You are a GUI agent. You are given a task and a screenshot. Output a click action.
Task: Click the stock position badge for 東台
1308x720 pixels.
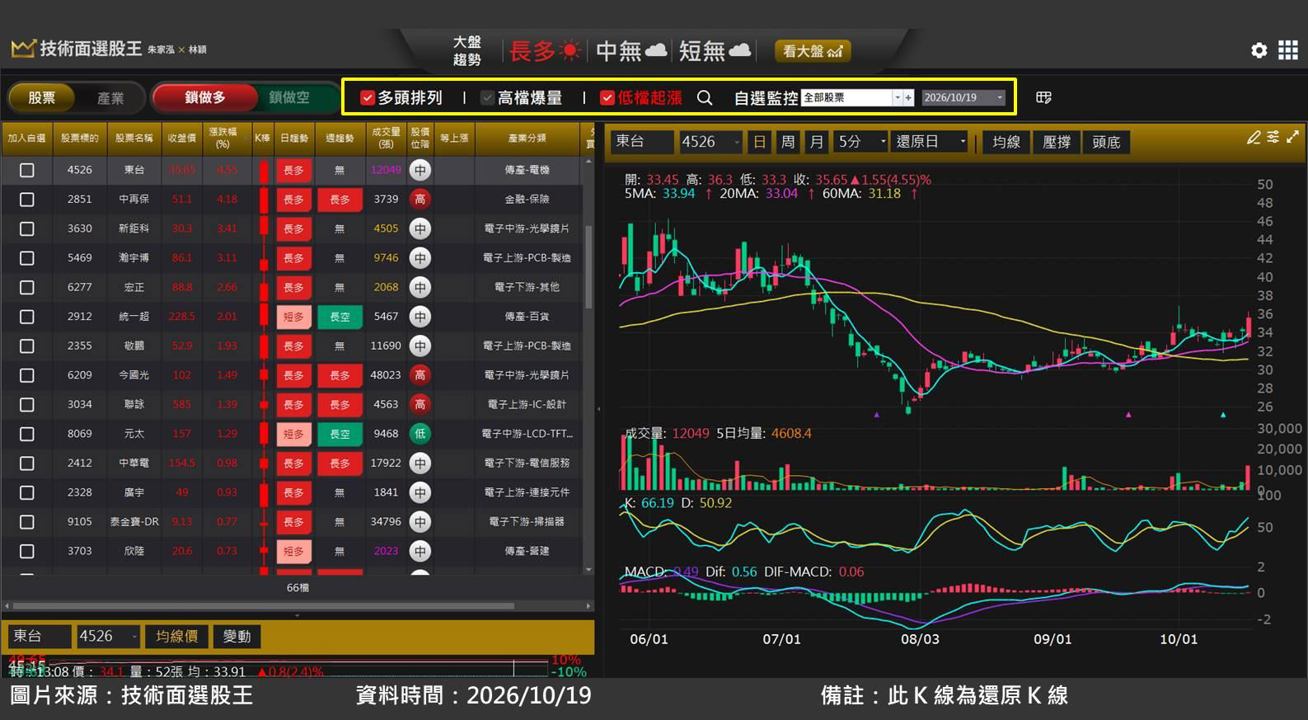[420, 170]
